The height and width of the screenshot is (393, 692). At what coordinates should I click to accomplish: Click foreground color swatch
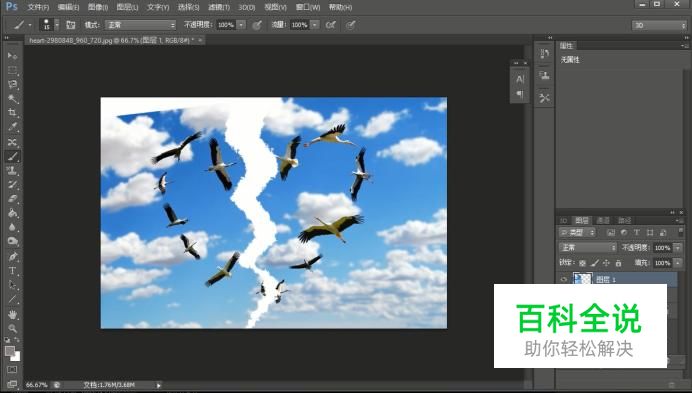pos(10,351)
